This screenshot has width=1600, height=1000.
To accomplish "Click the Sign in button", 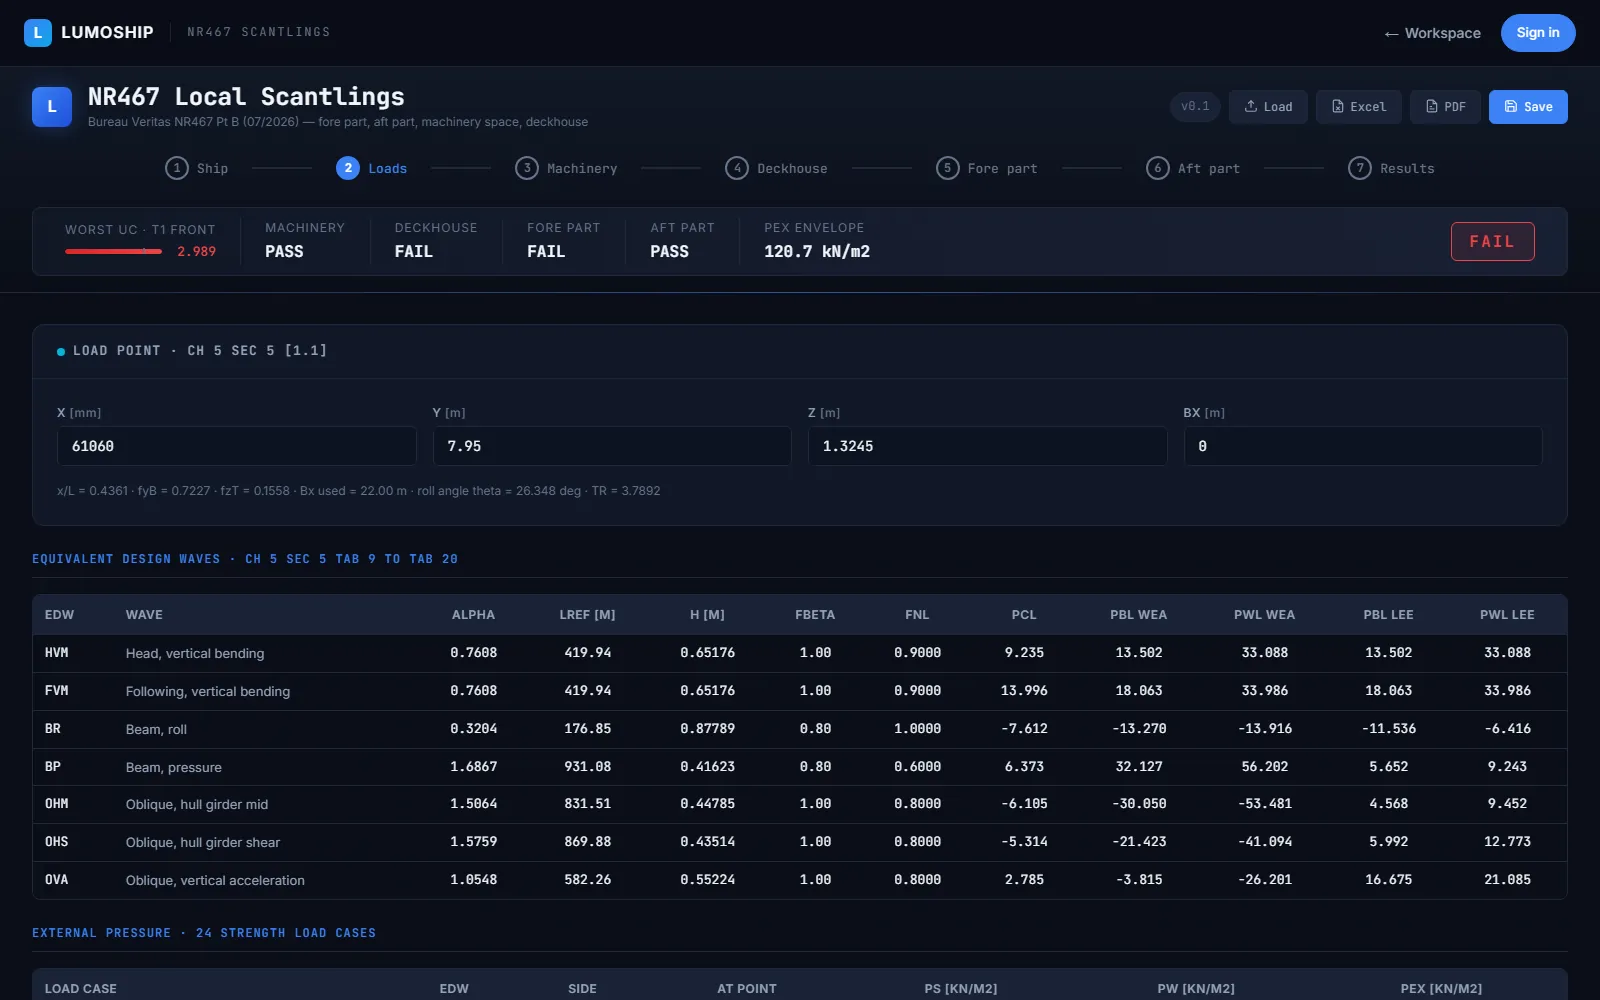I will pos(1538,33).
